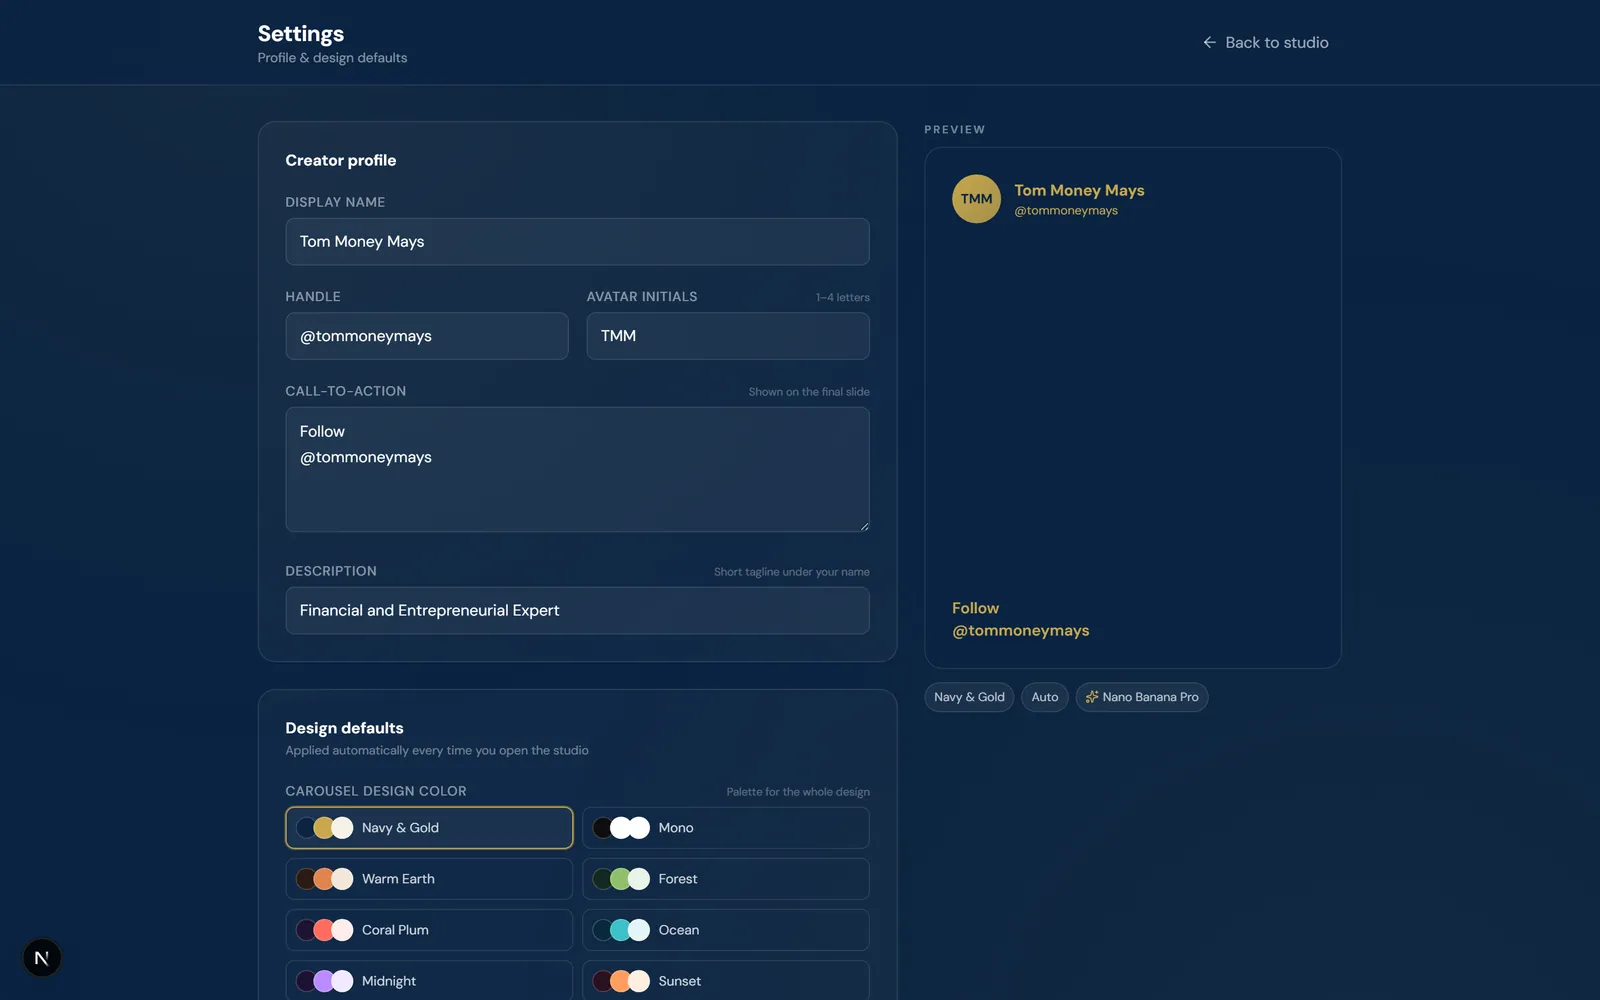Viewport: 1600px width, 1000px height.
Task: Click the Call-to-Action textarea resize handle
Action: point(864,526)
